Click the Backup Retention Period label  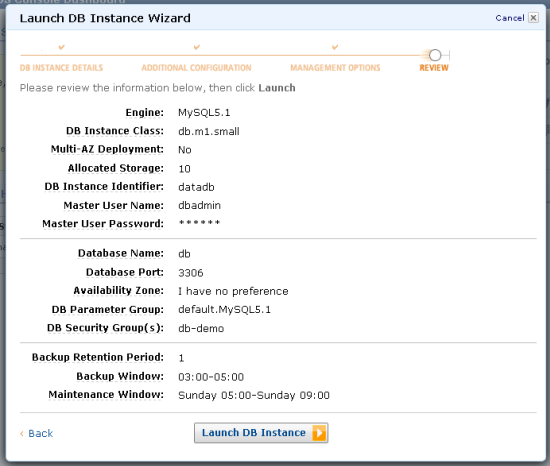click(98, 357)
